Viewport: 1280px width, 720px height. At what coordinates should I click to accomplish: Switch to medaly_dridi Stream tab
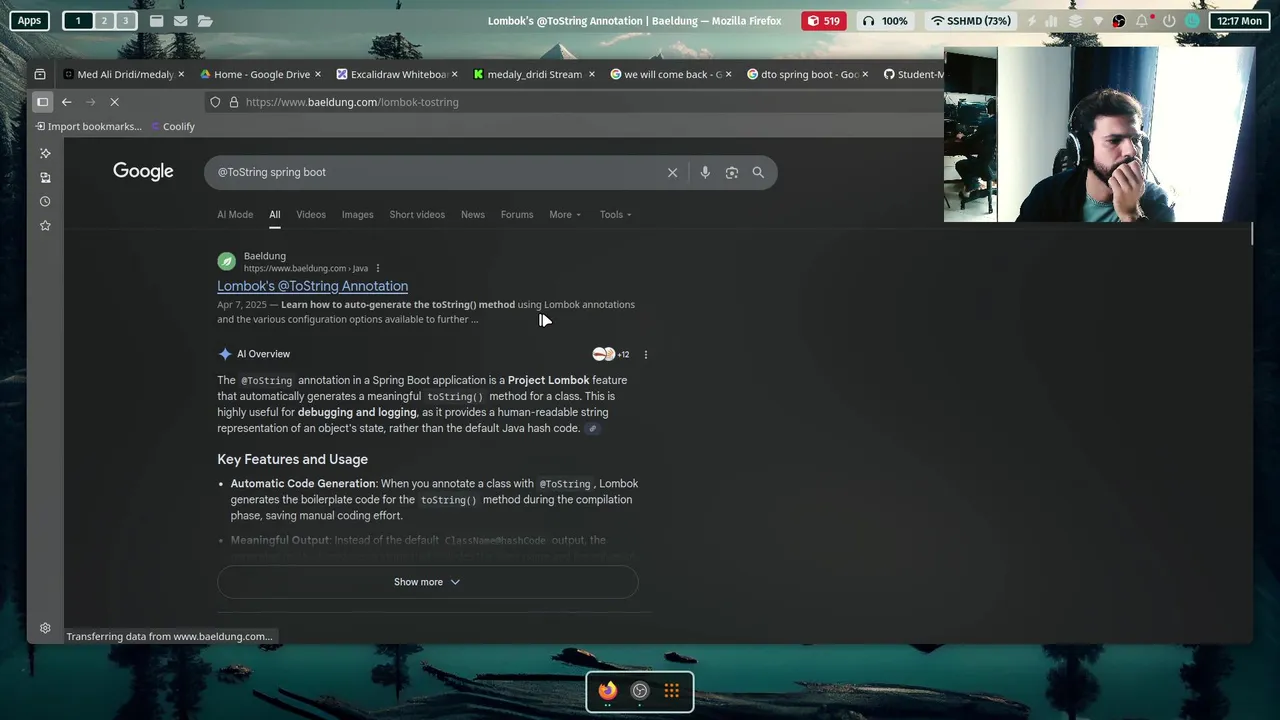point(528,74)
